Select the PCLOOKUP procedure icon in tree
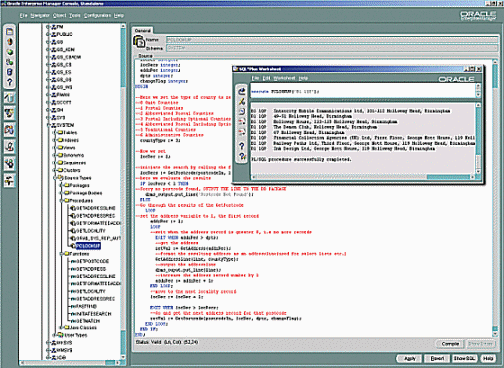This screenshot has width=504, height=368. point(73,246)
